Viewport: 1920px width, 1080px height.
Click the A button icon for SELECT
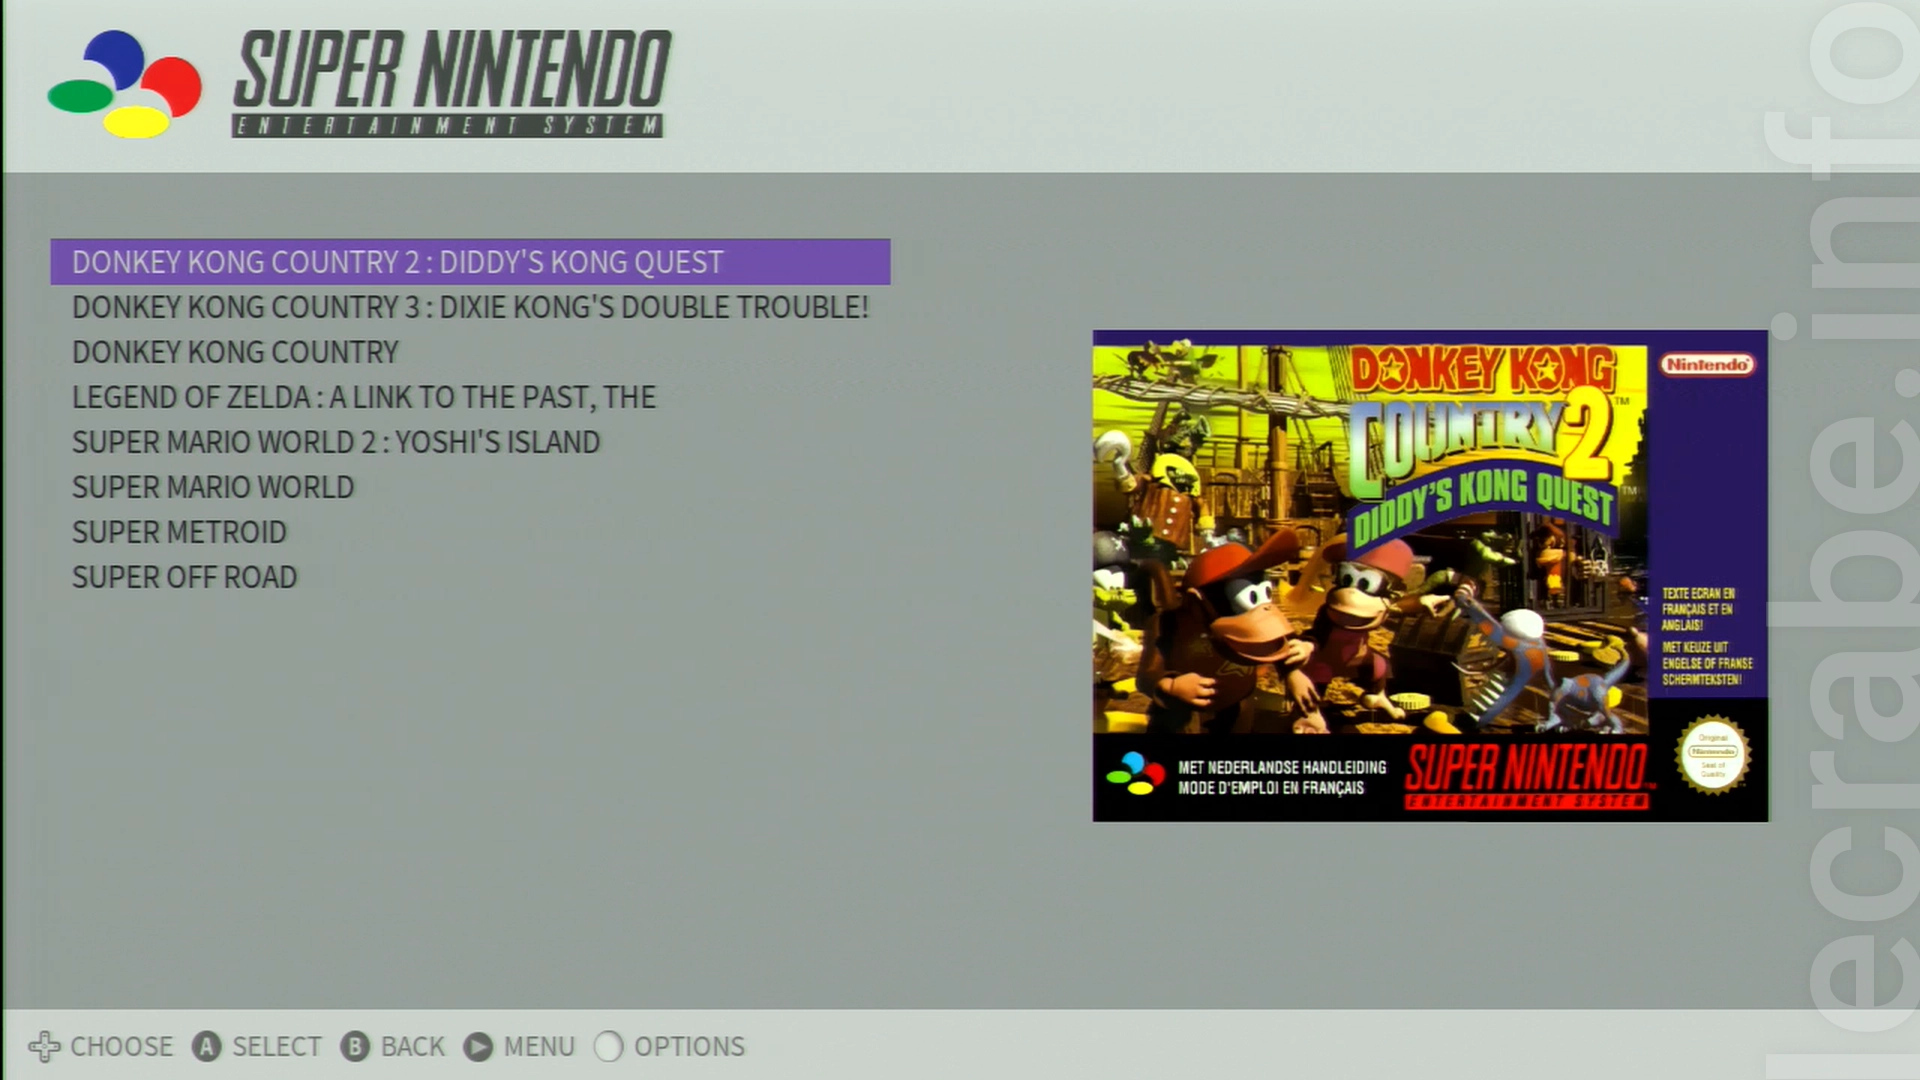pos(206,1046)
